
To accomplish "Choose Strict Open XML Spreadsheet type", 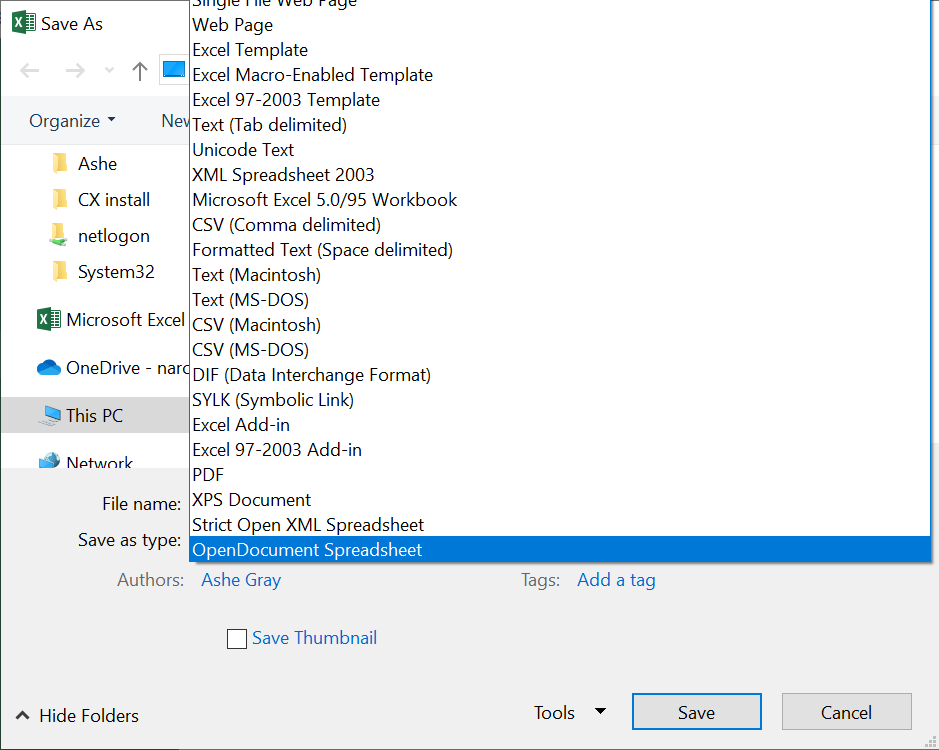I will click(x=560, y=525).
